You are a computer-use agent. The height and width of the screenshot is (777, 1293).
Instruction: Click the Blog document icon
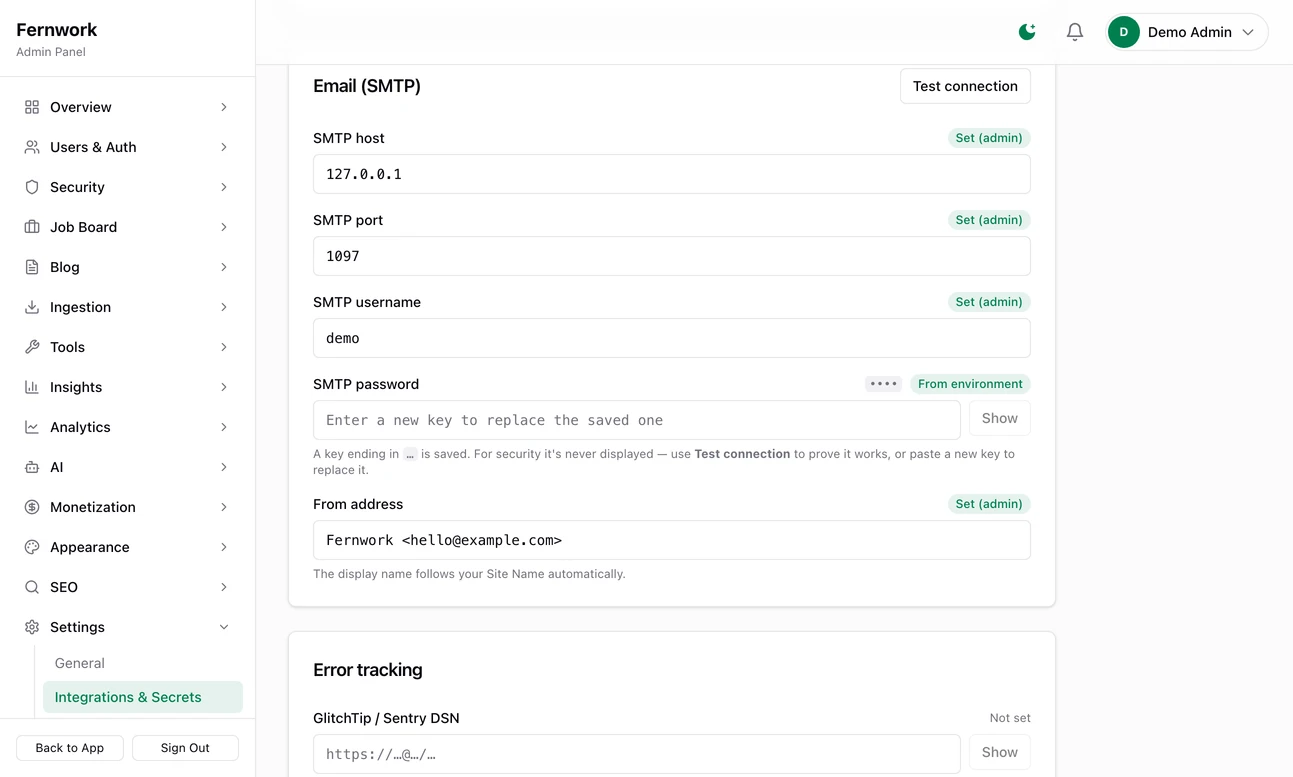point(32,267)
